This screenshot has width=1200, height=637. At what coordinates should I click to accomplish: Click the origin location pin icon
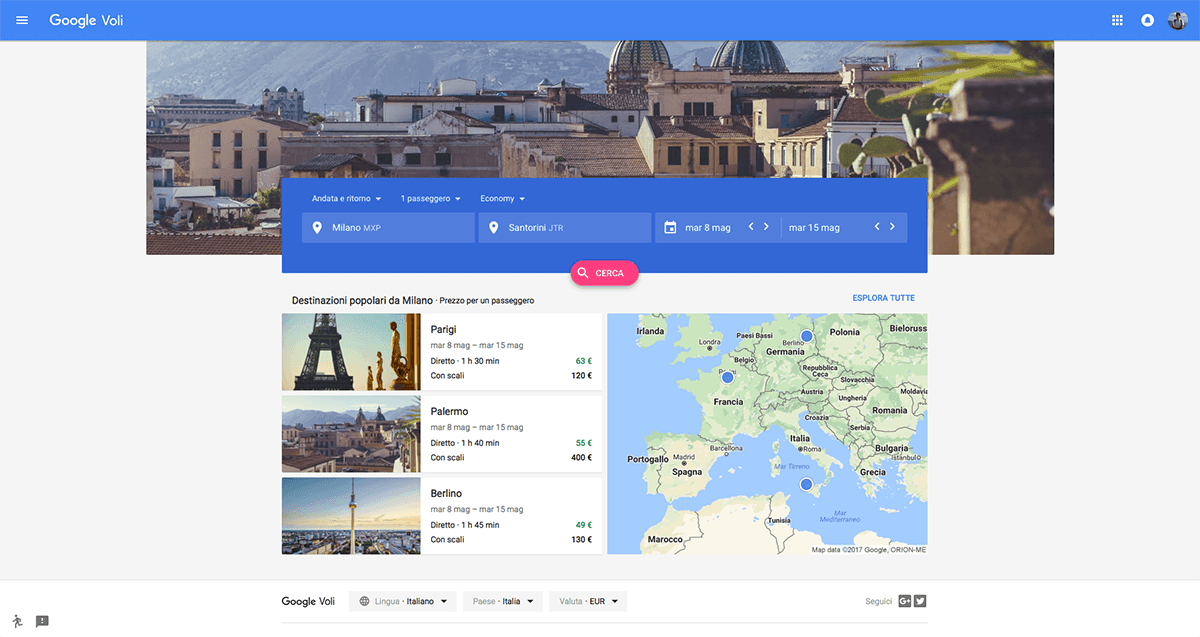[317, 228]
